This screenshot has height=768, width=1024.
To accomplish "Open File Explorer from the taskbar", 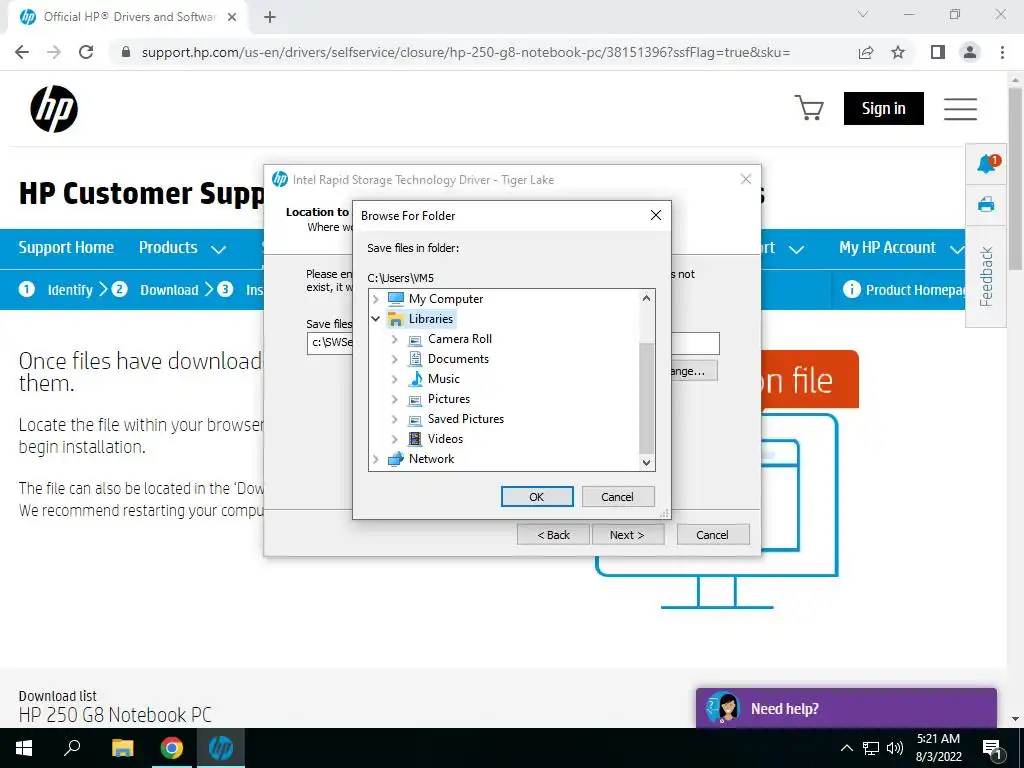I will click(122, 748).
